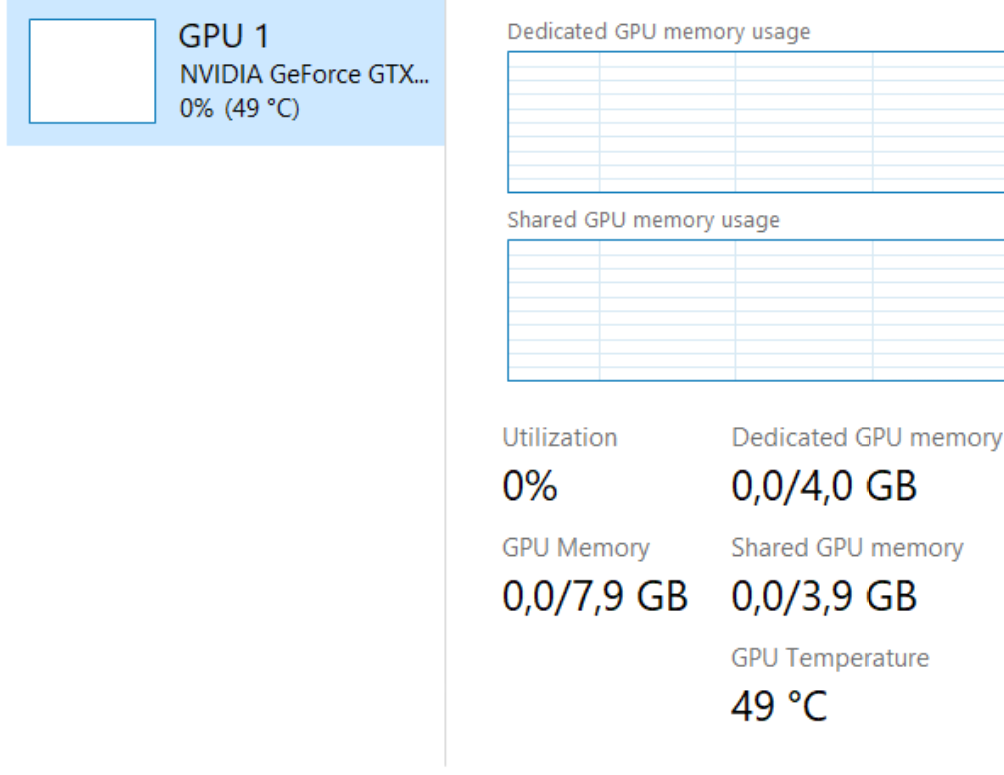Viewport: 1004px width, 775px height.
Task: Click the GPU Memory label
Action: (575, 547)
